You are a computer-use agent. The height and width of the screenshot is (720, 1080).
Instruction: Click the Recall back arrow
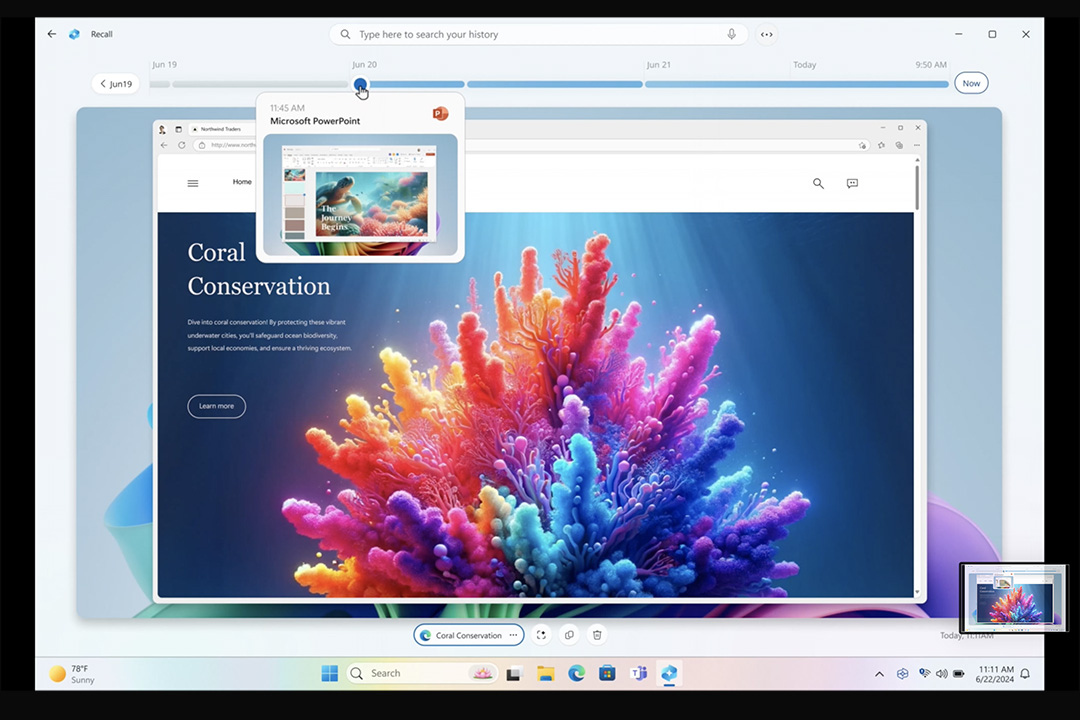(52, 34)
